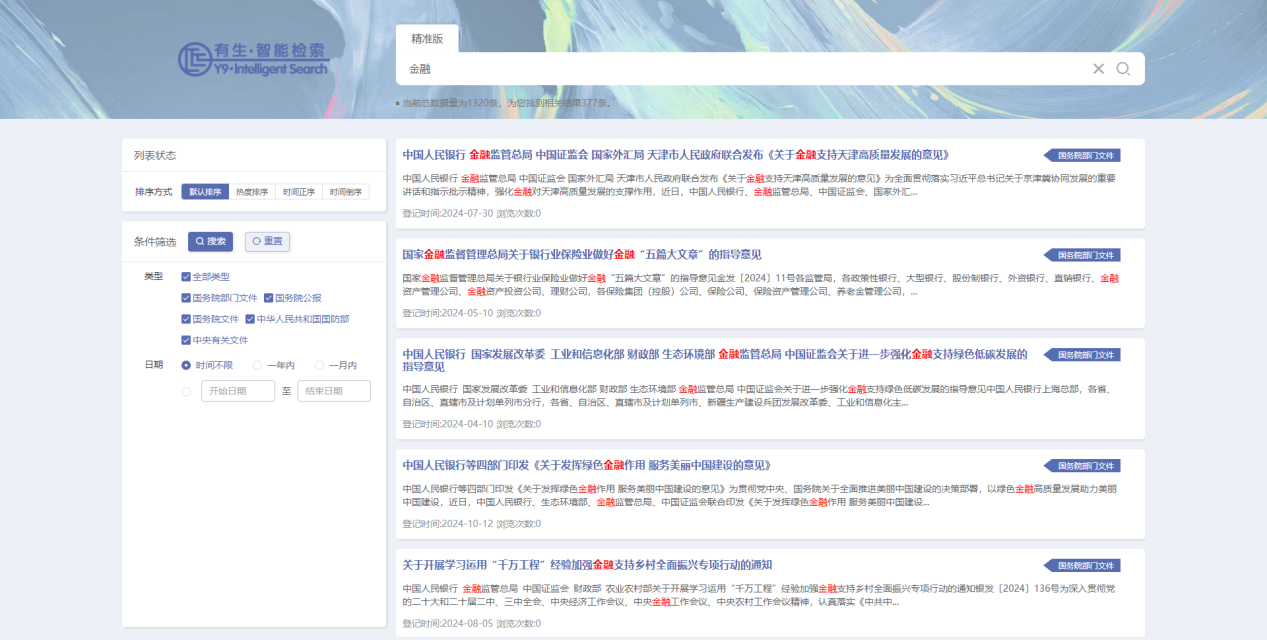Viewport: 1267px width, 640px height.
Task: Click the 国务院部门文件 tag on second result
Action: click(x=1084, y=255)
